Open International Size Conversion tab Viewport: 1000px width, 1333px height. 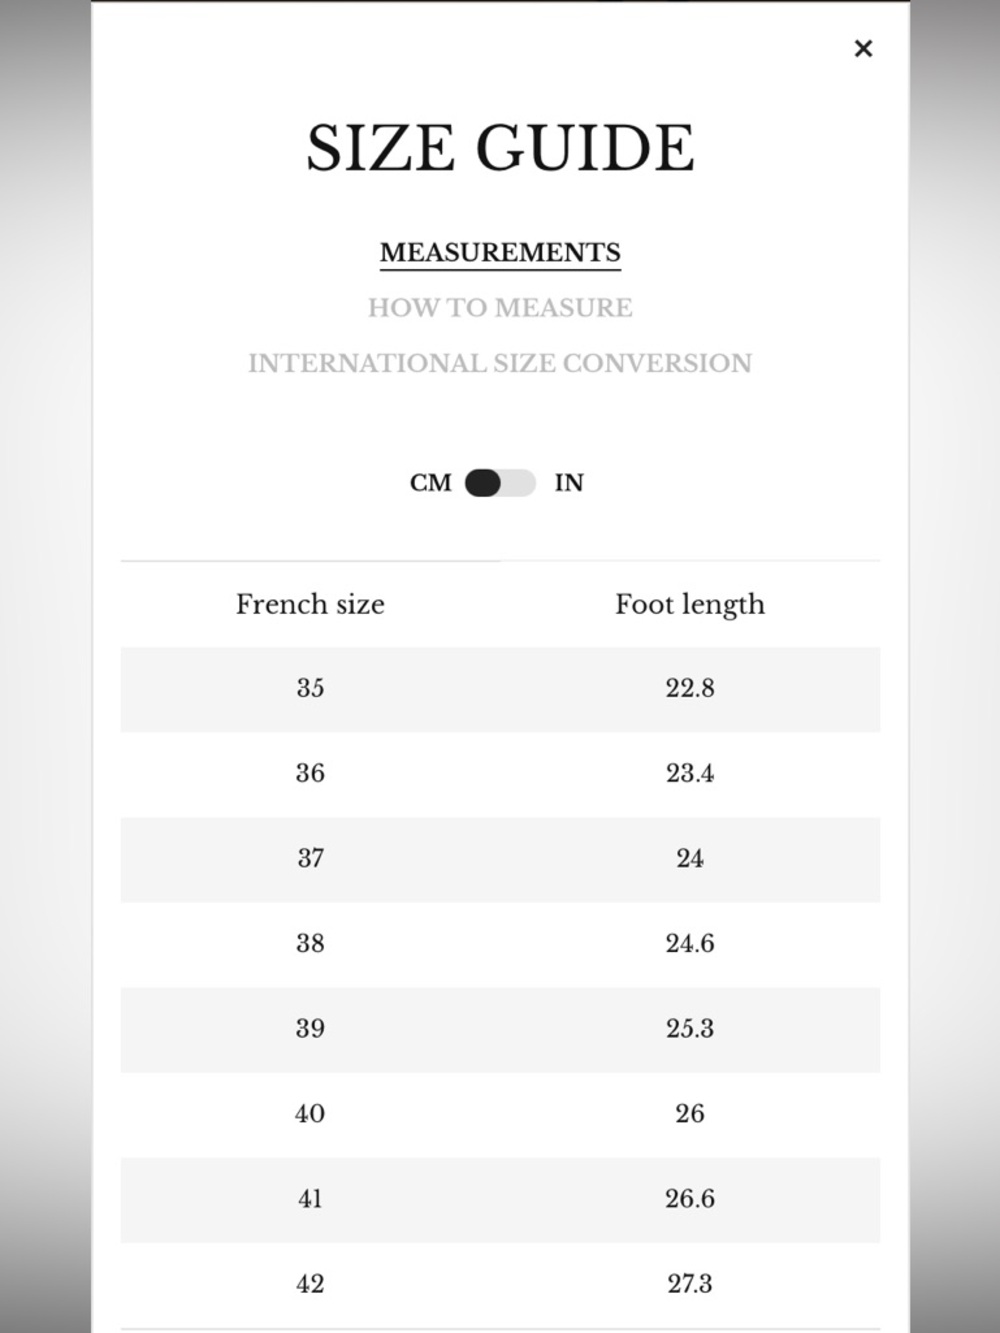click(500, 363)
